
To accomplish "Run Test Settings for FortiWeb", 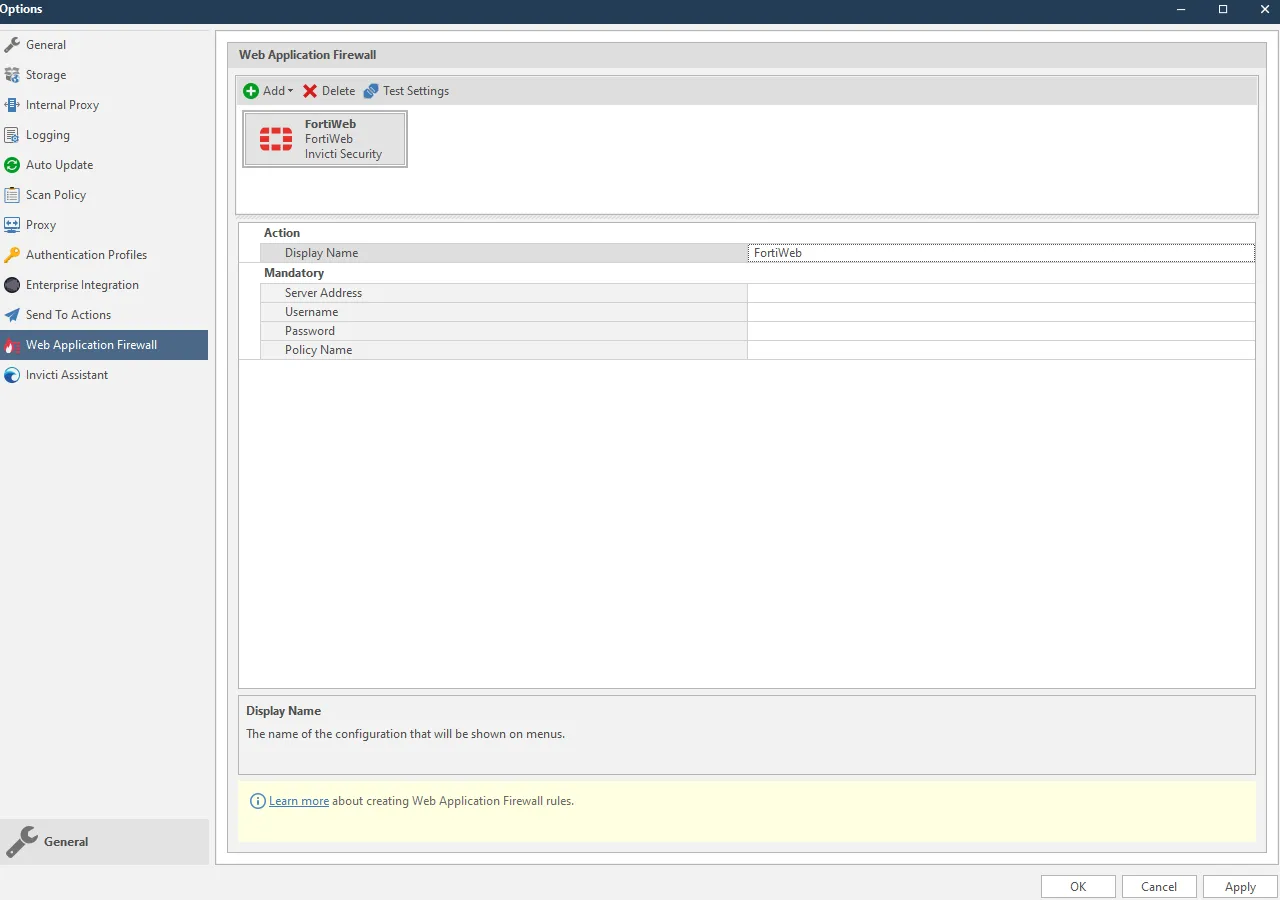I will coord(407,90).
